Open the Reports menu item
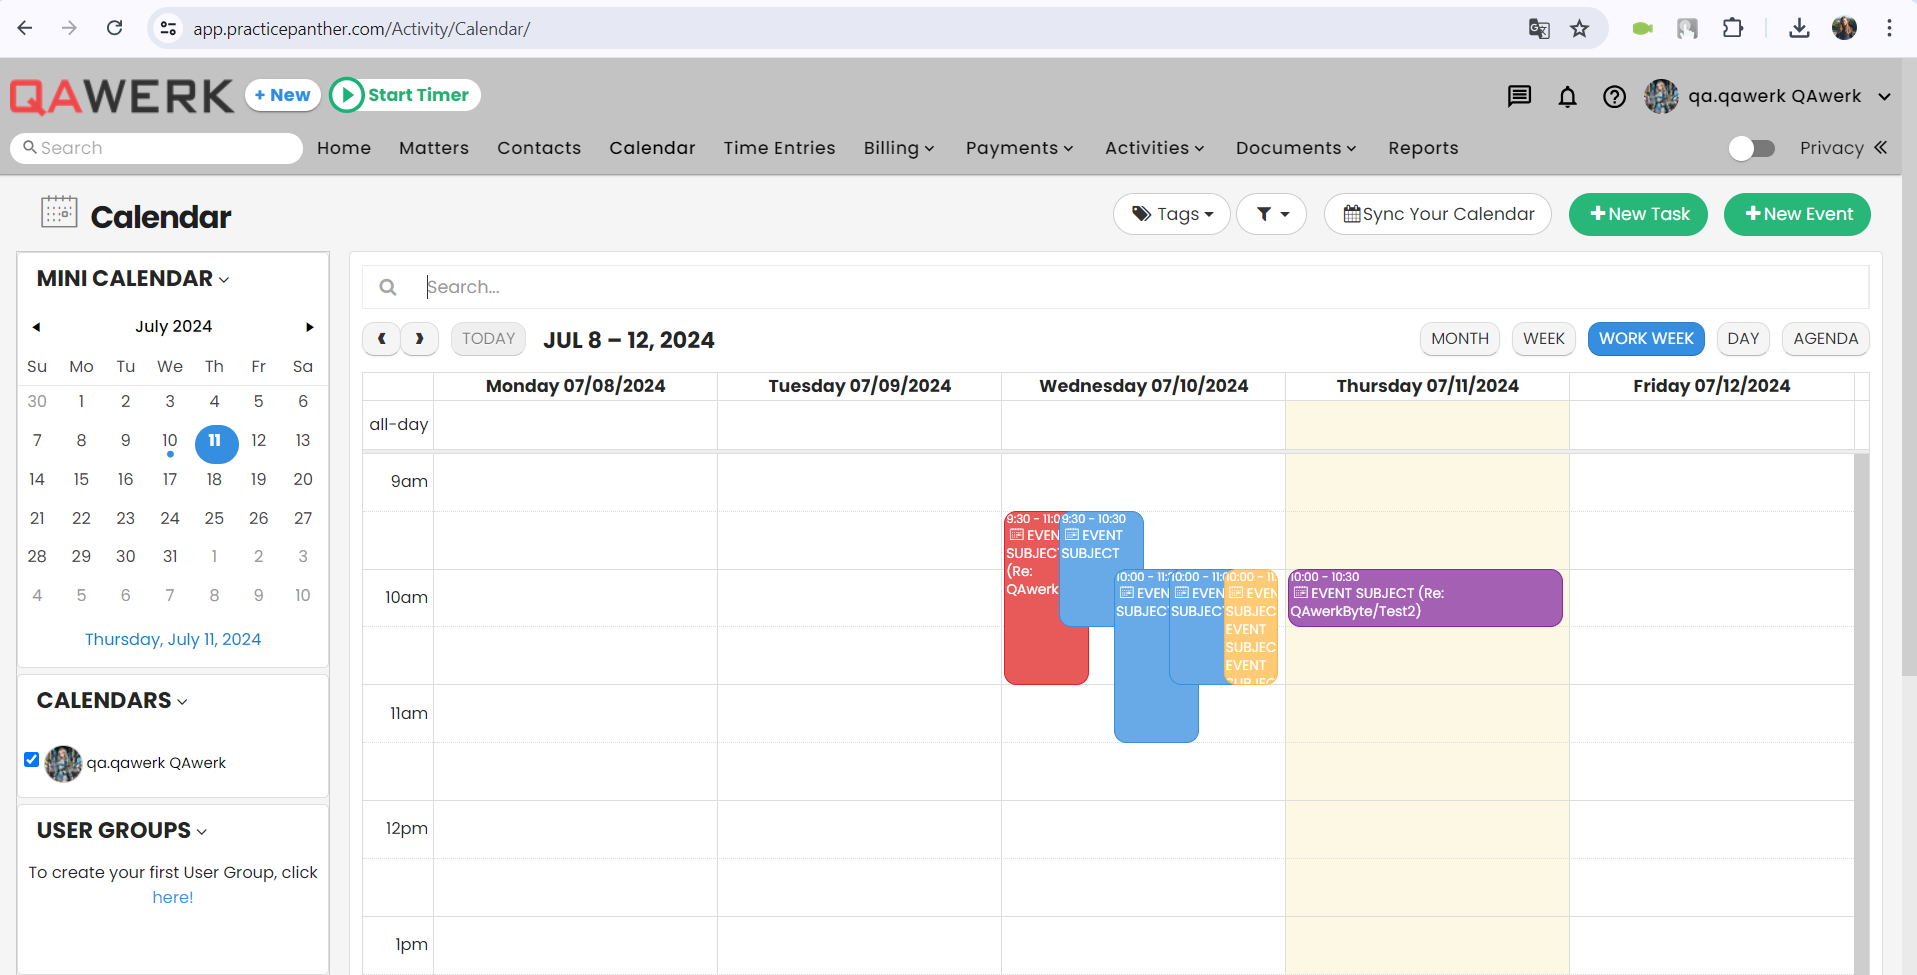This screenshot has width=1917, height=975. 1423,148
